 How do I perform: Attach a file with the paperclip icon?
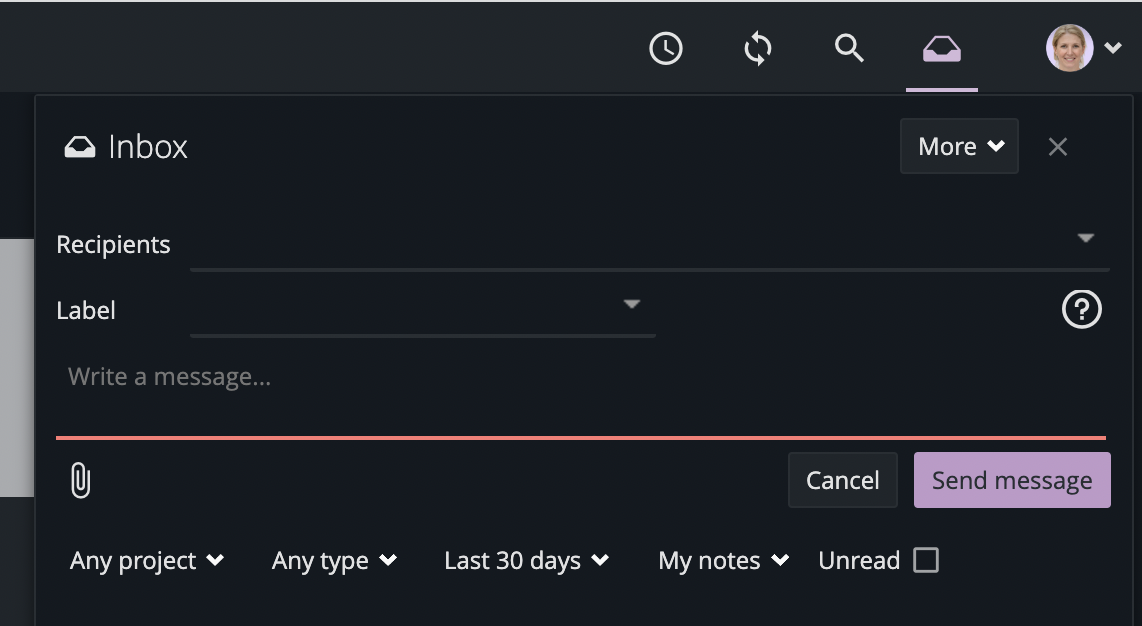click(x=80, y=480)
